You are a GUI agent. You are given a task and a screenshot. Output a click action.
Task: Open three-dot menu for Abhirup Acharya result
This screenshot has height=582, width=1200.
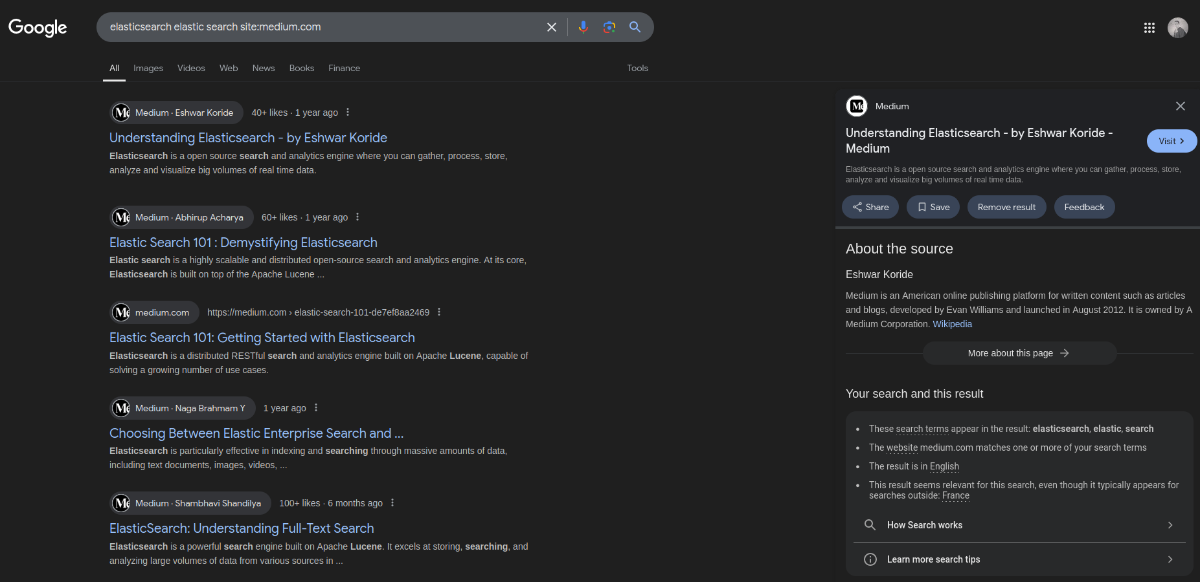click(358, 217)
